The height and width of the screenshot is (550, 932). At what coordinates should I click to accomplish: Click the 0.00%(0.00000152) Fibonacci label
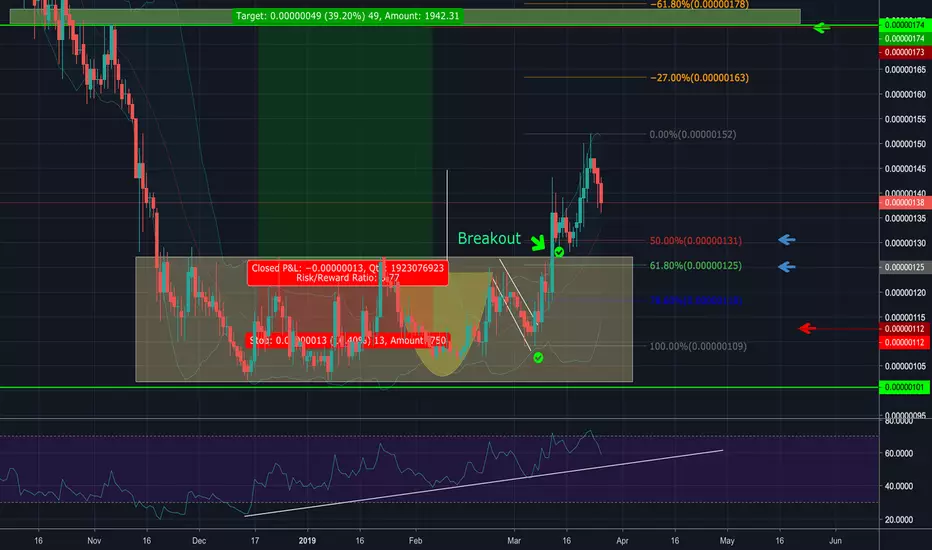tap(692, 134)
